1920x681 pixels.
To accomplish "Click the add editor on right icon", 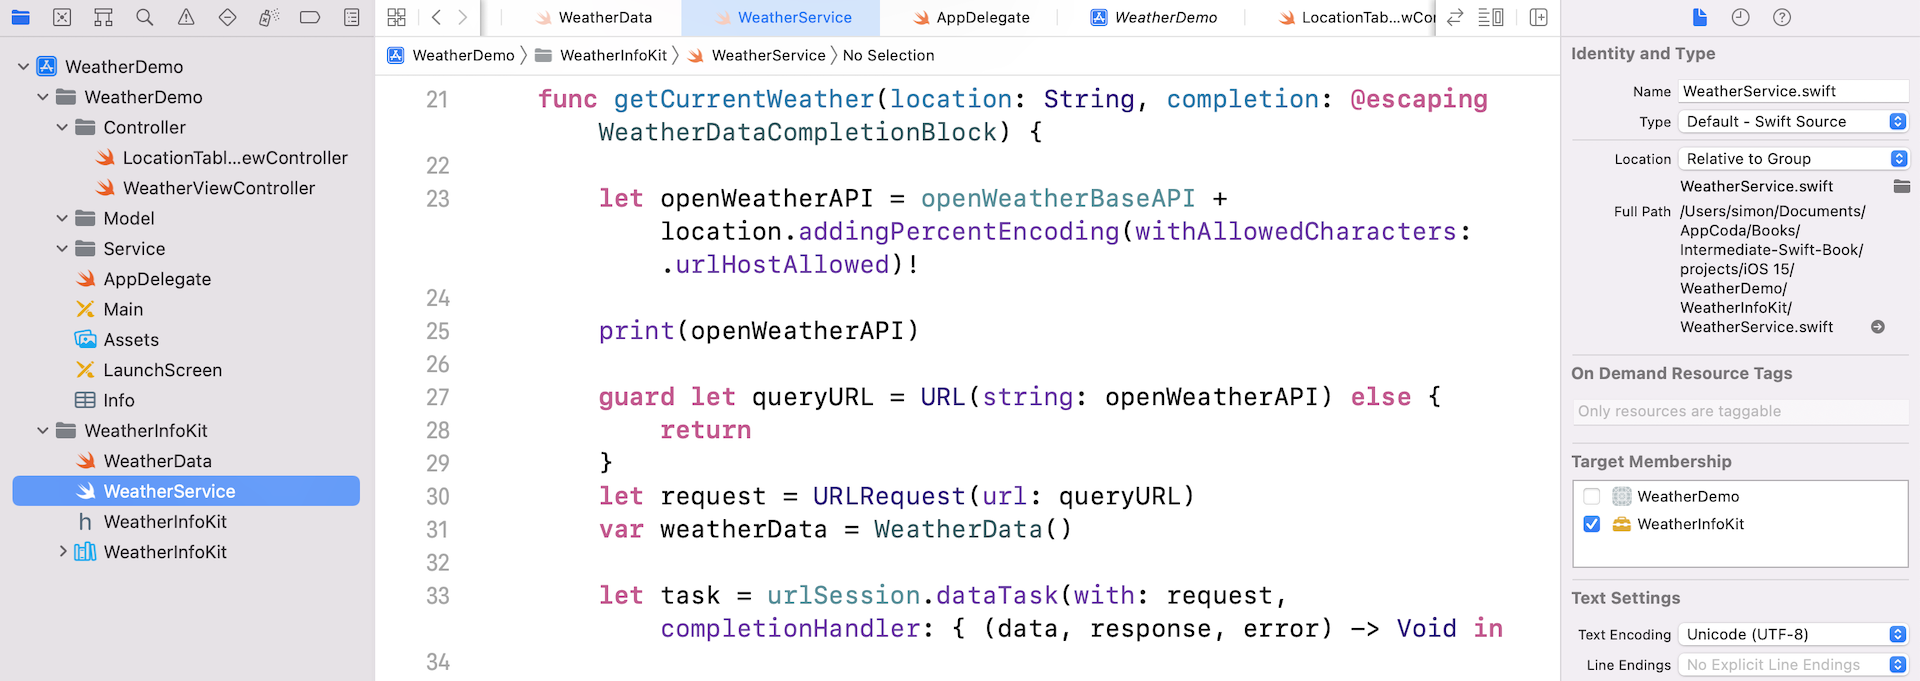I will [x=1538, y=17].
